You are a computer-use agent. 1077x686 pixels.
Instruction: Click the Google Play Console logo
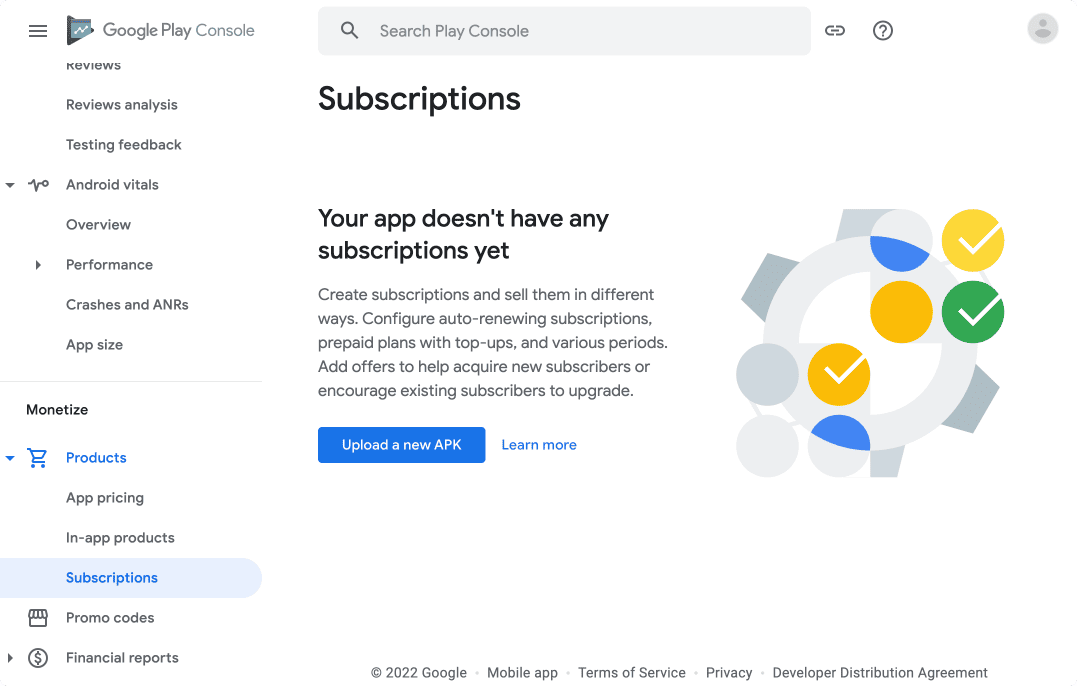point(161,31)
